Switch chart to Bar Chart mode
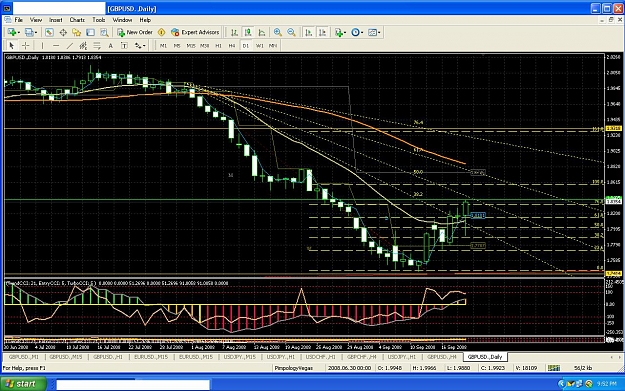 coord(234,32)
